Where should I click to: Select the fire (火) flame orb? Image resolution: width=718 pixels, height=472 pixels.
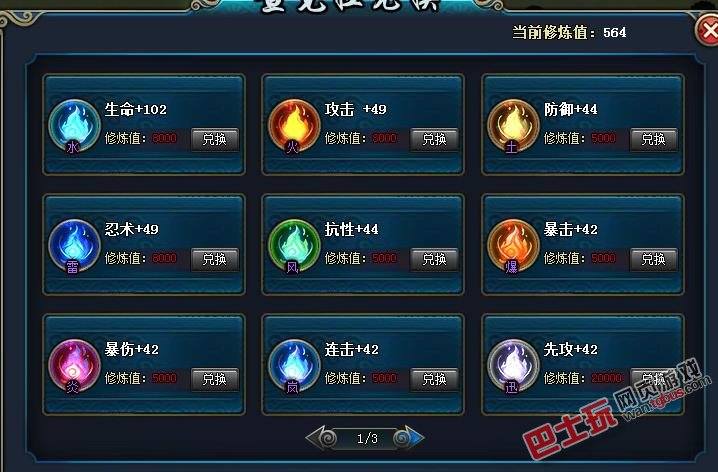tap(294, 125)
